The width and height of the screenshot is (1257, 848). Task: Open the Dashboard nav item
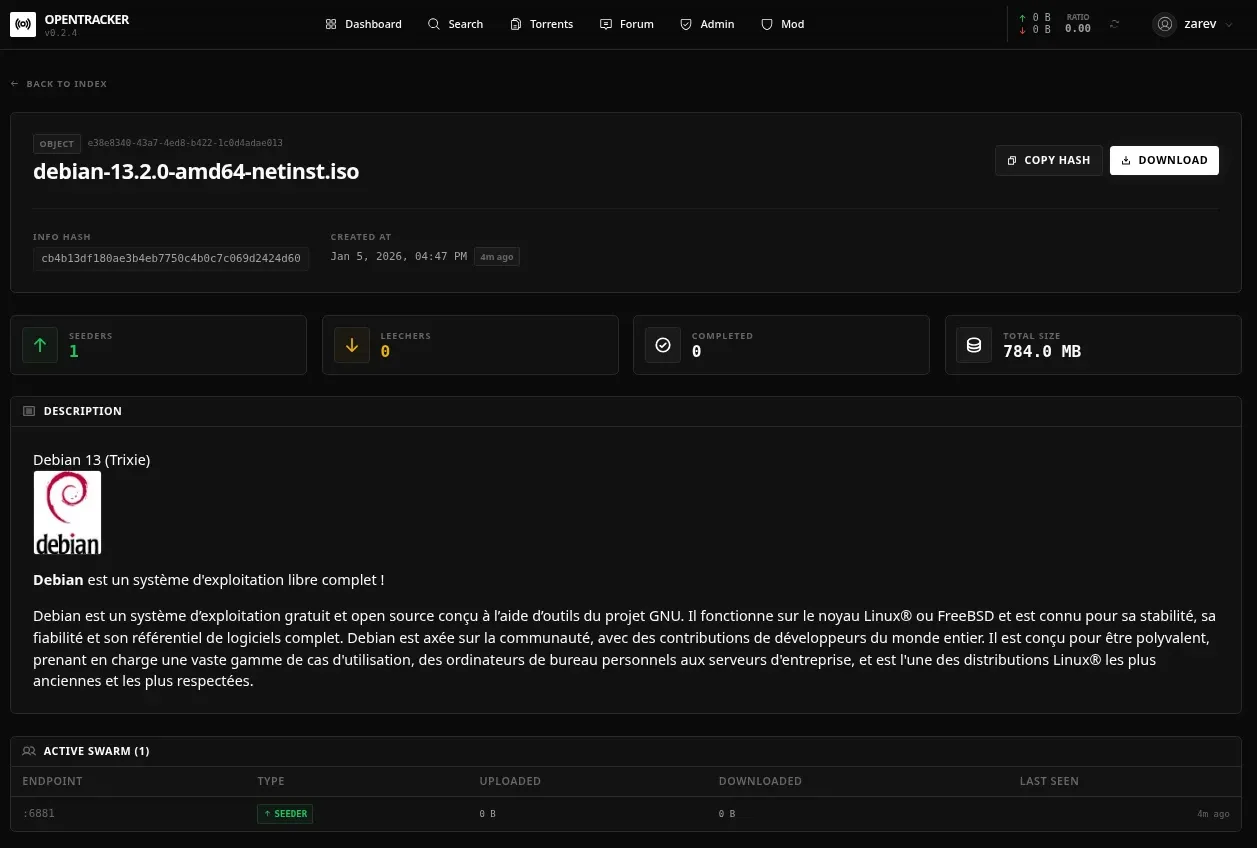(x=364, y=24)
